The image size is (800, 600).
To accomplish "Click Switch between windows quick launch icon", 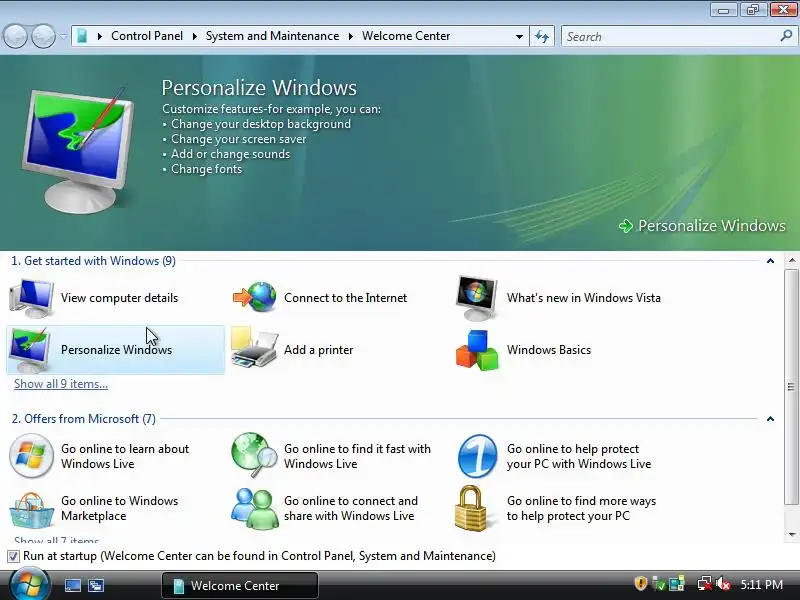I will [x=96, y=585].
